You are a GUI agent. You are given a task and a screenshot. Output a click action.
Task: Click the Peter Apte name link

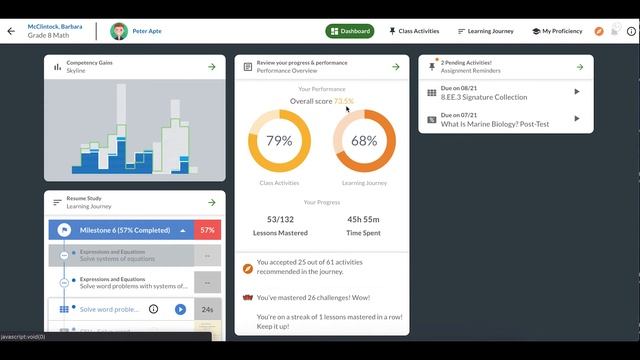[147, 31]
